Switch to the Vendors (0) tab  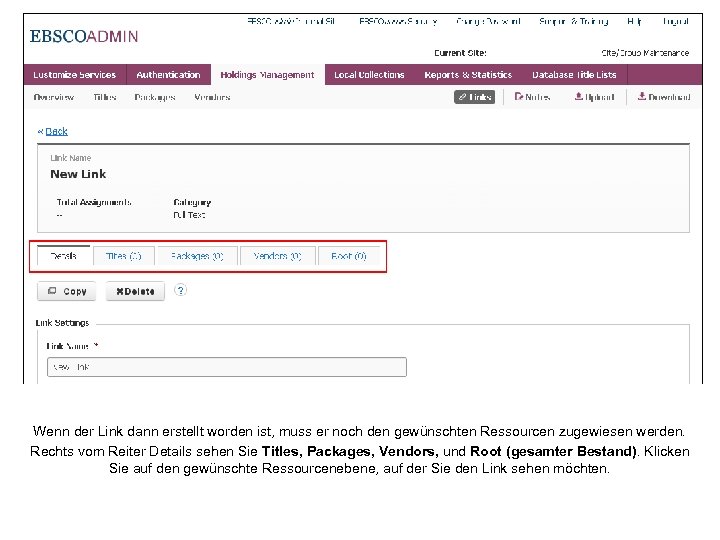[277, 256]
